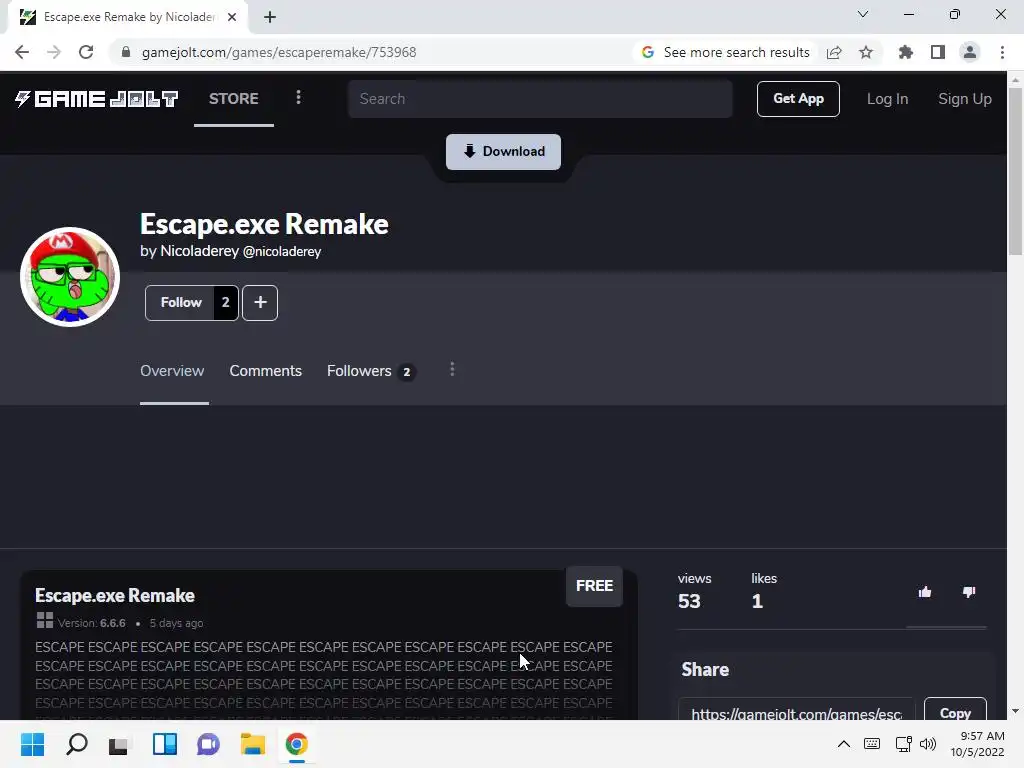This screenshot has width=1024, height=768.
Task: Select the Escape.exe Remake browser tab
Action: [128, 17]
